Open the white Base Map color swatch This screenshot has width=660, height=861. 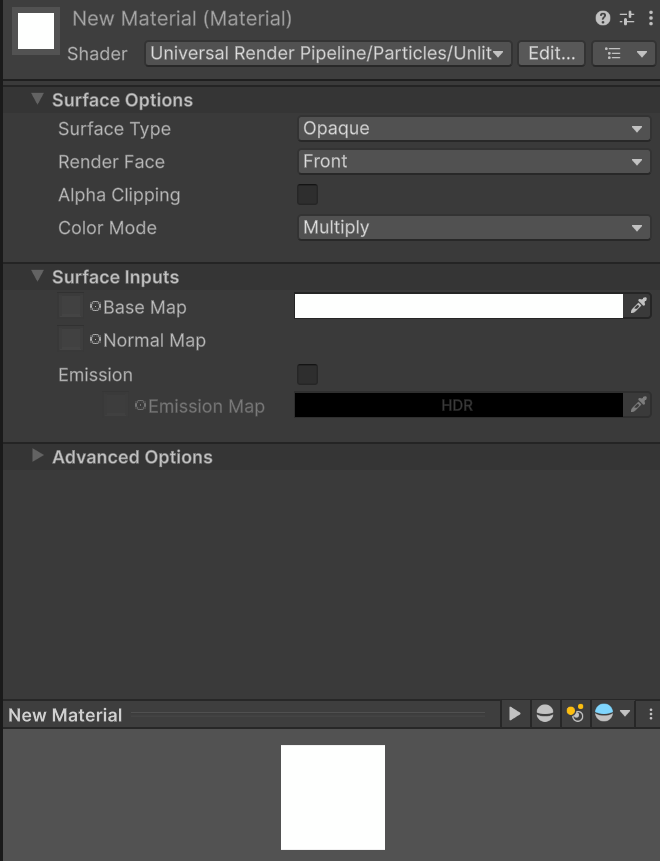(458, 306)
